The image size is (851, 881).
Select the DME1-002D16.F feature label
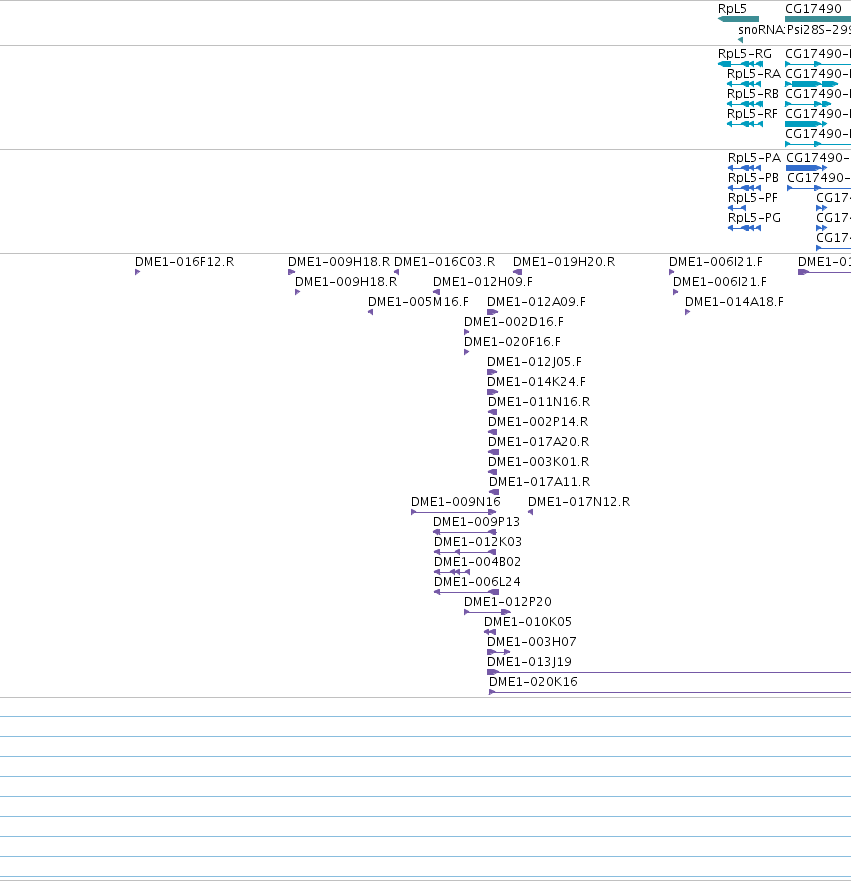click(x=513, y=322)
